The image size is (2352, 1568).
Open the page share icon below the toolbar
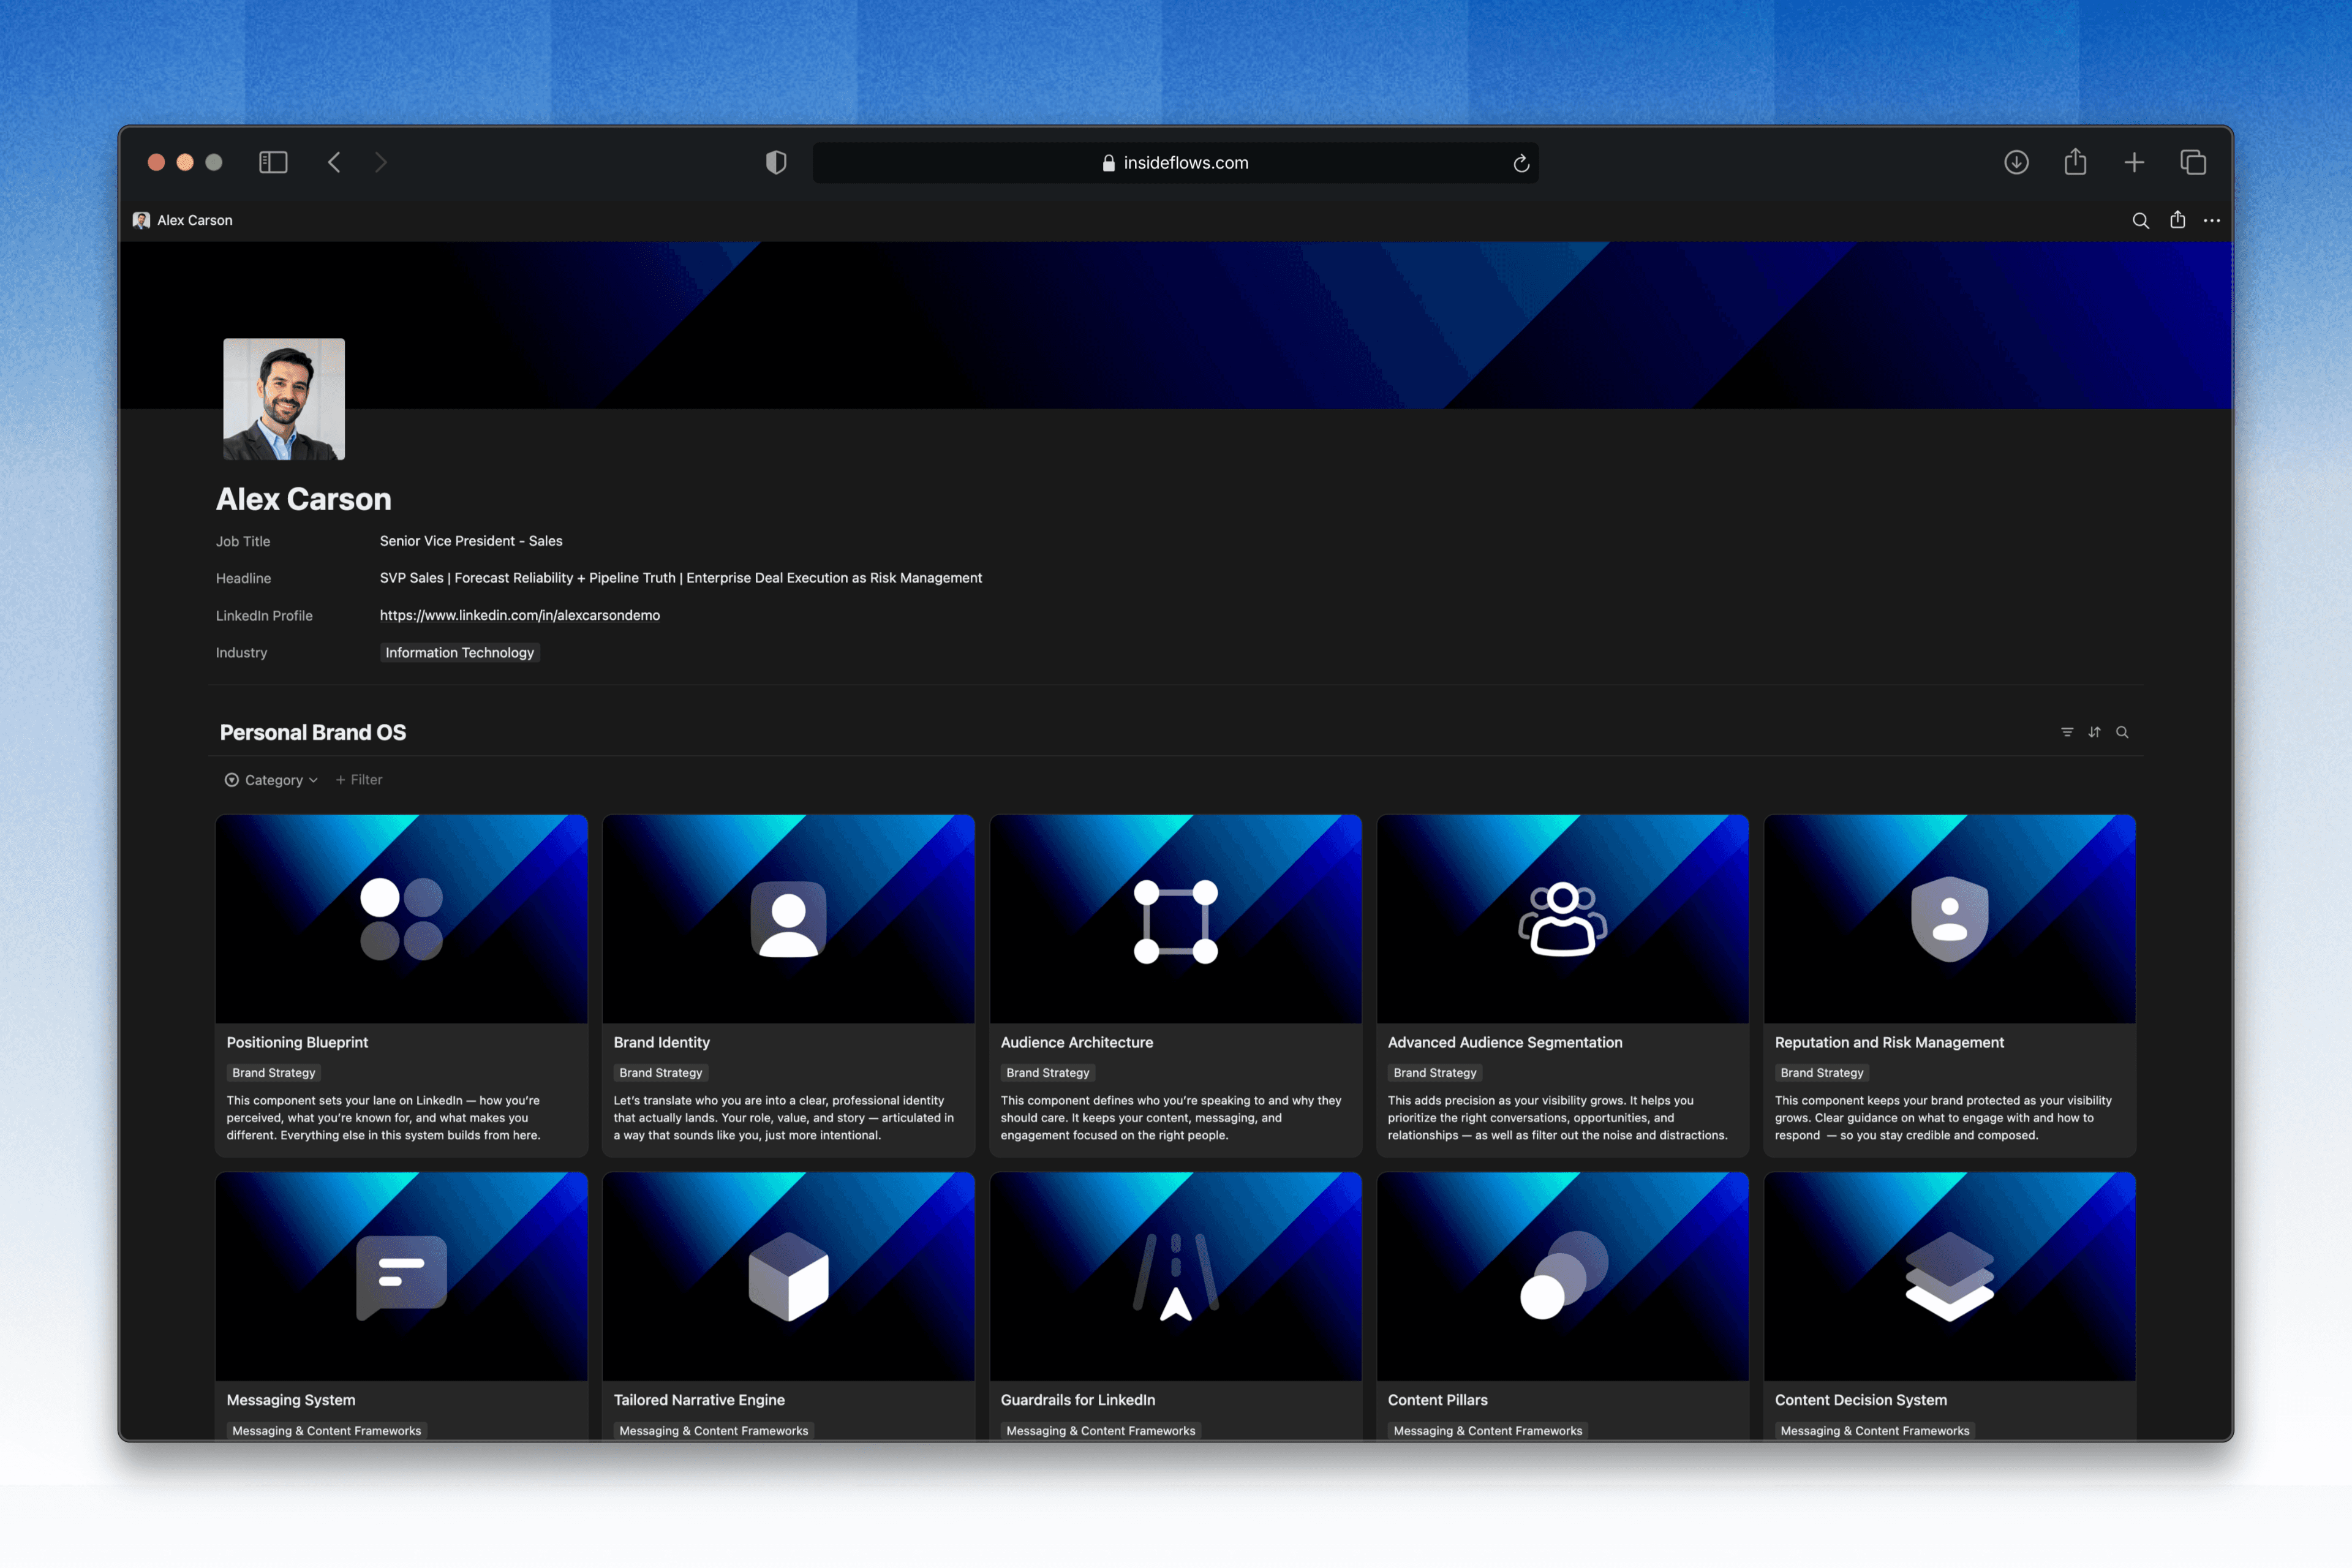pyautogui.click(x=2177, y=220)
